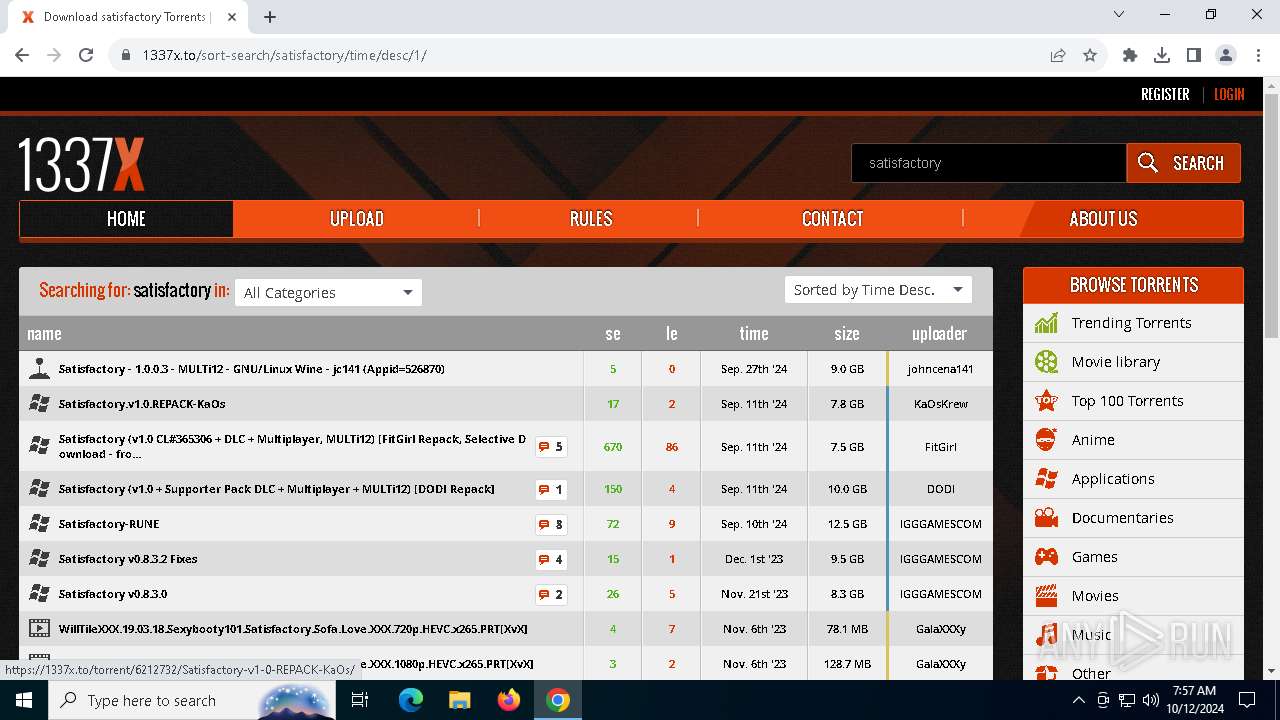
Task: Open the Music category icon
Action: click(1046, 635)
